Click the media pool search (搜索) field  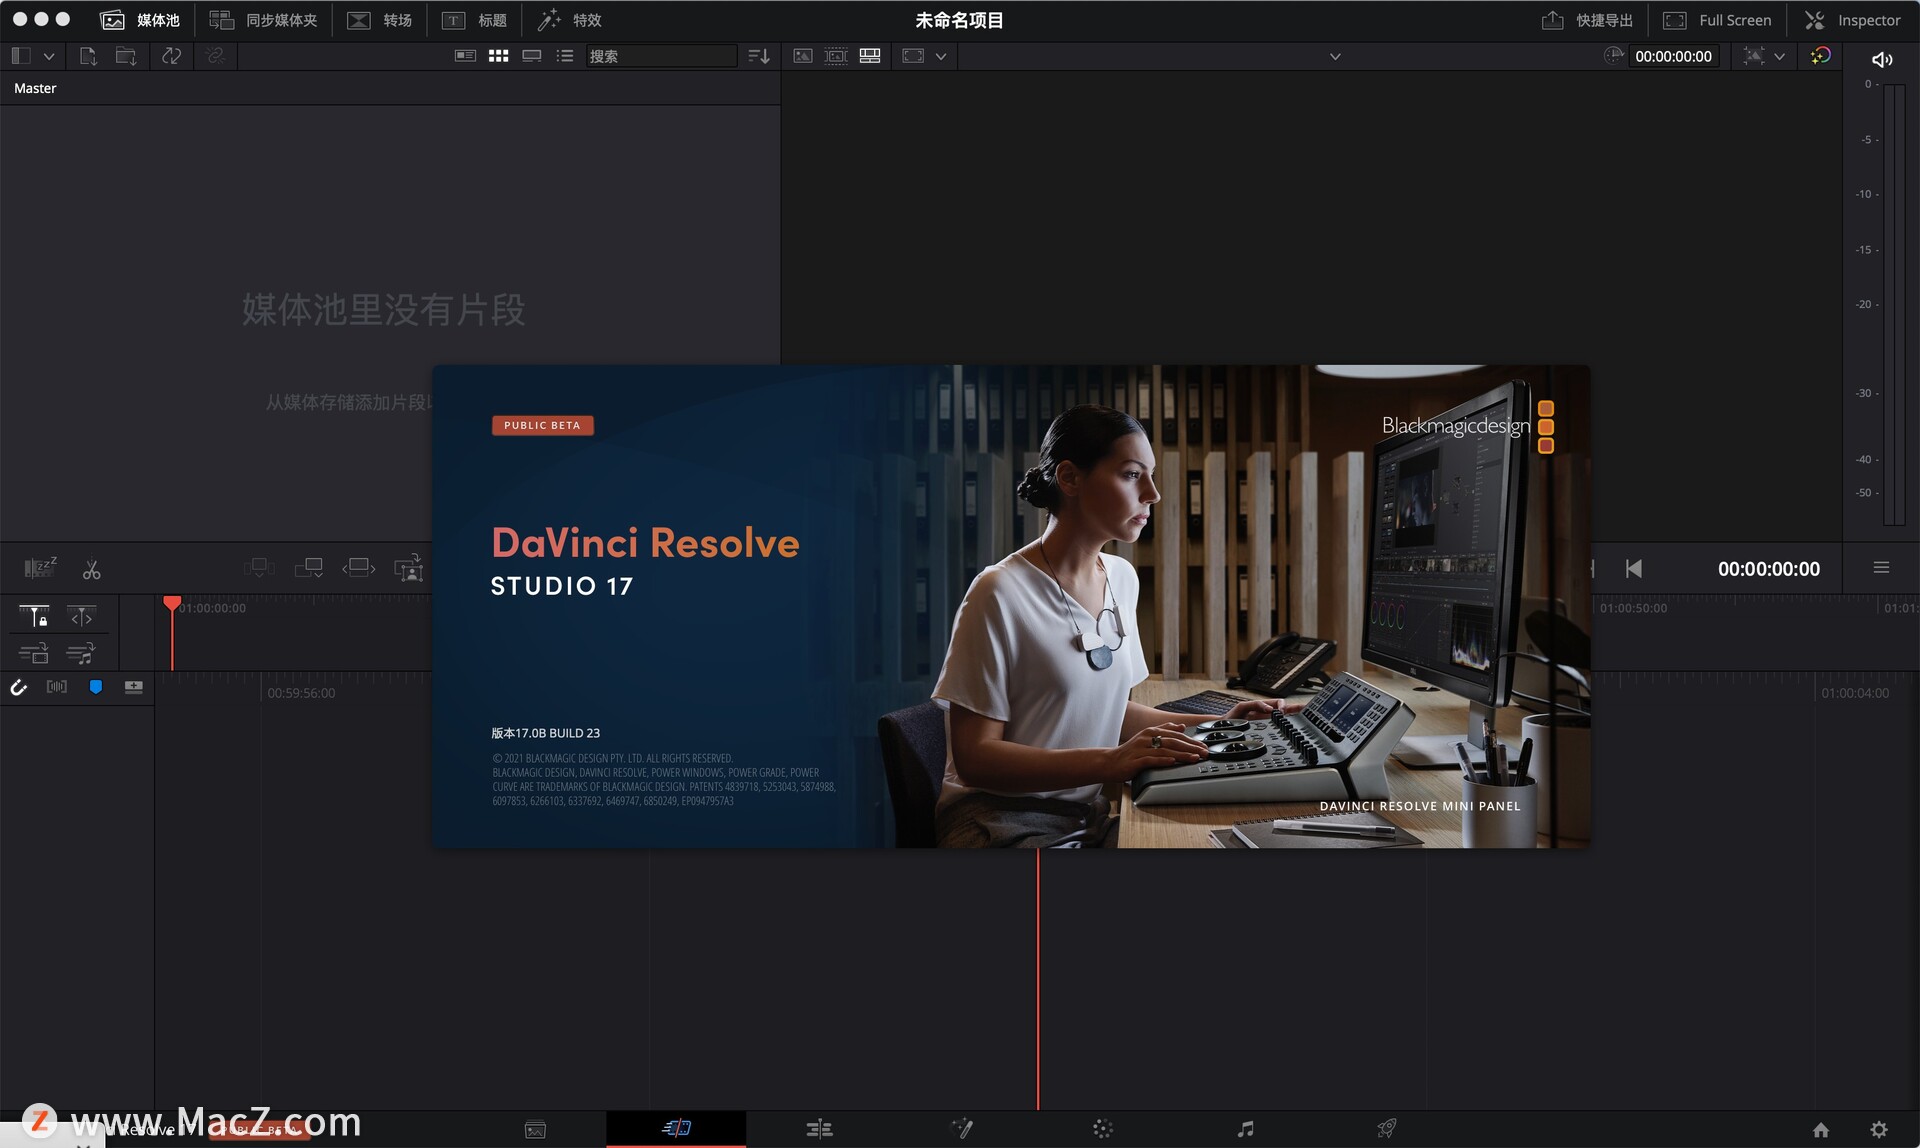[x=661, y=56]
